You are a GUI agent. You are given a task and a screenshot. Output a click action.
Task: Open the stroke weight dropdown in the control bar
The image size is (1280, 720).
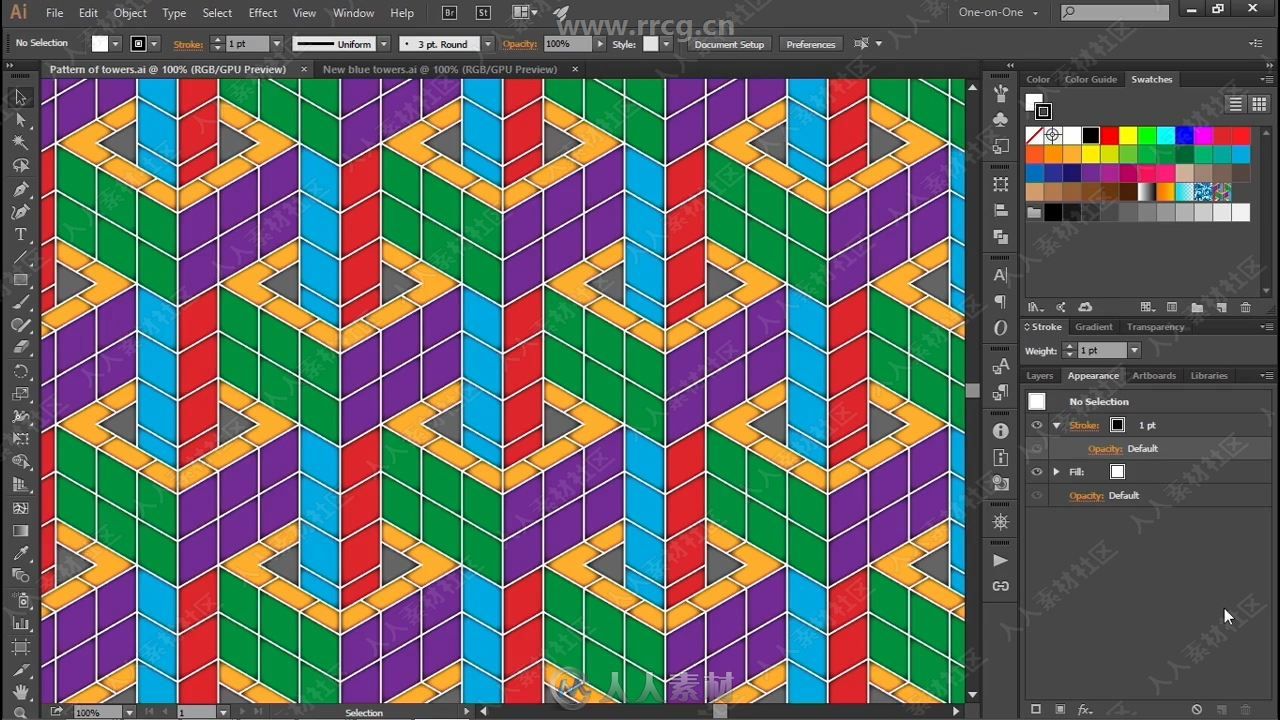(277, 44)
